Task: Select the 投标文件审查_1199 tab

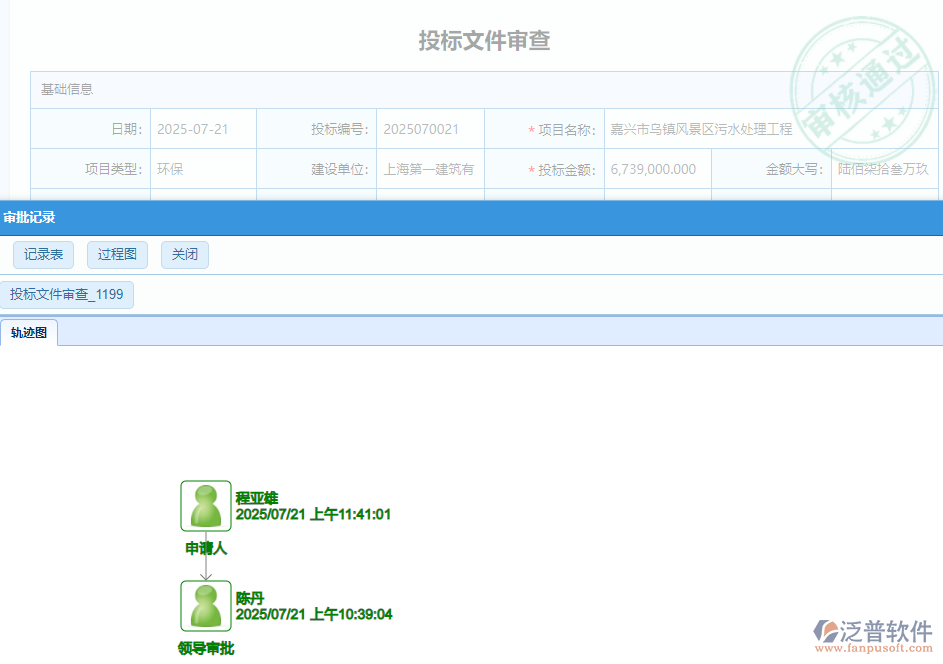Action: point(67,295)
